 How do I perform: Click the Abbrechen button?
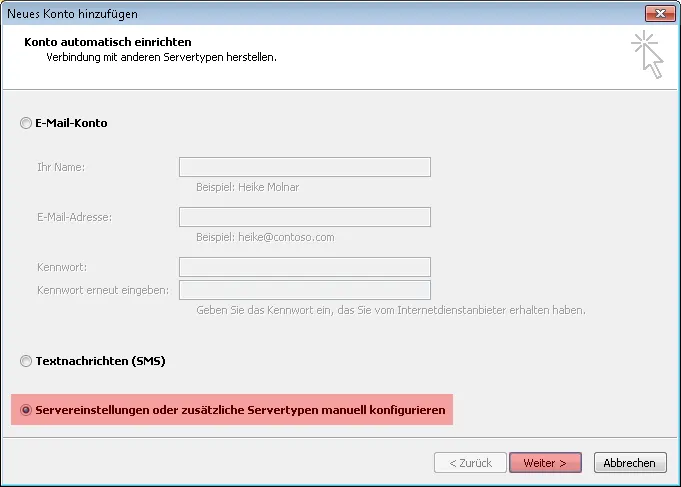click(x=630, y=463)
